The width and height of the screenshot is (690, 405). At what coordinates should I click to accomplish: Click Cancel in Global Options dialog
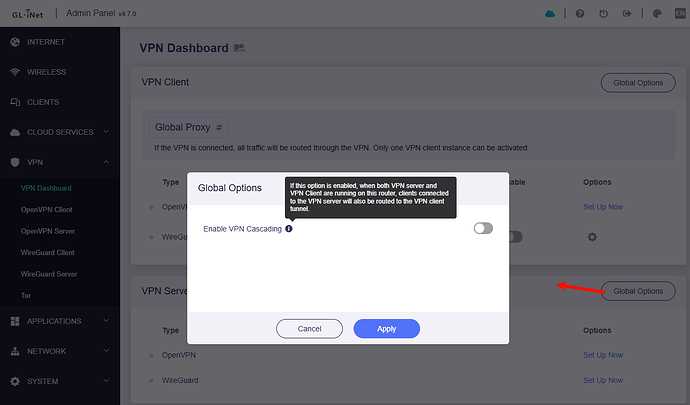point(309,329)
